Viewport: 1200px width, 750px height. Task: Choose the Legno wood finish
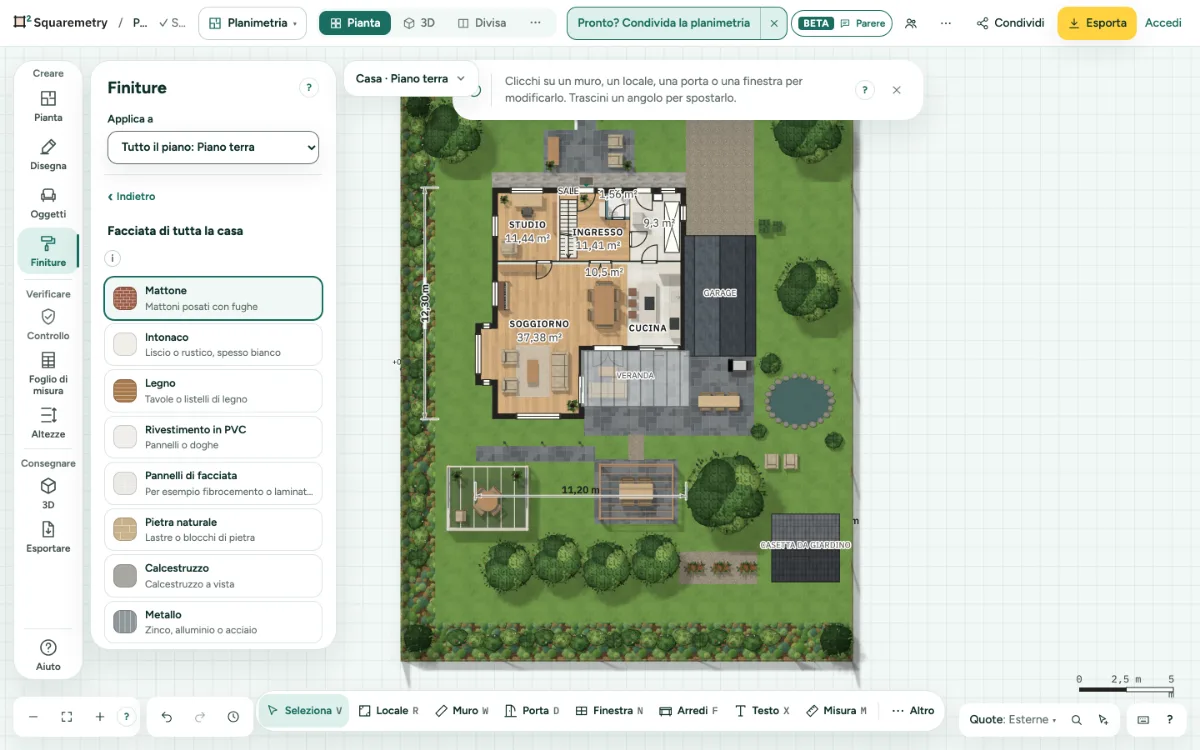pyautogui.click(x=213, y=391)
